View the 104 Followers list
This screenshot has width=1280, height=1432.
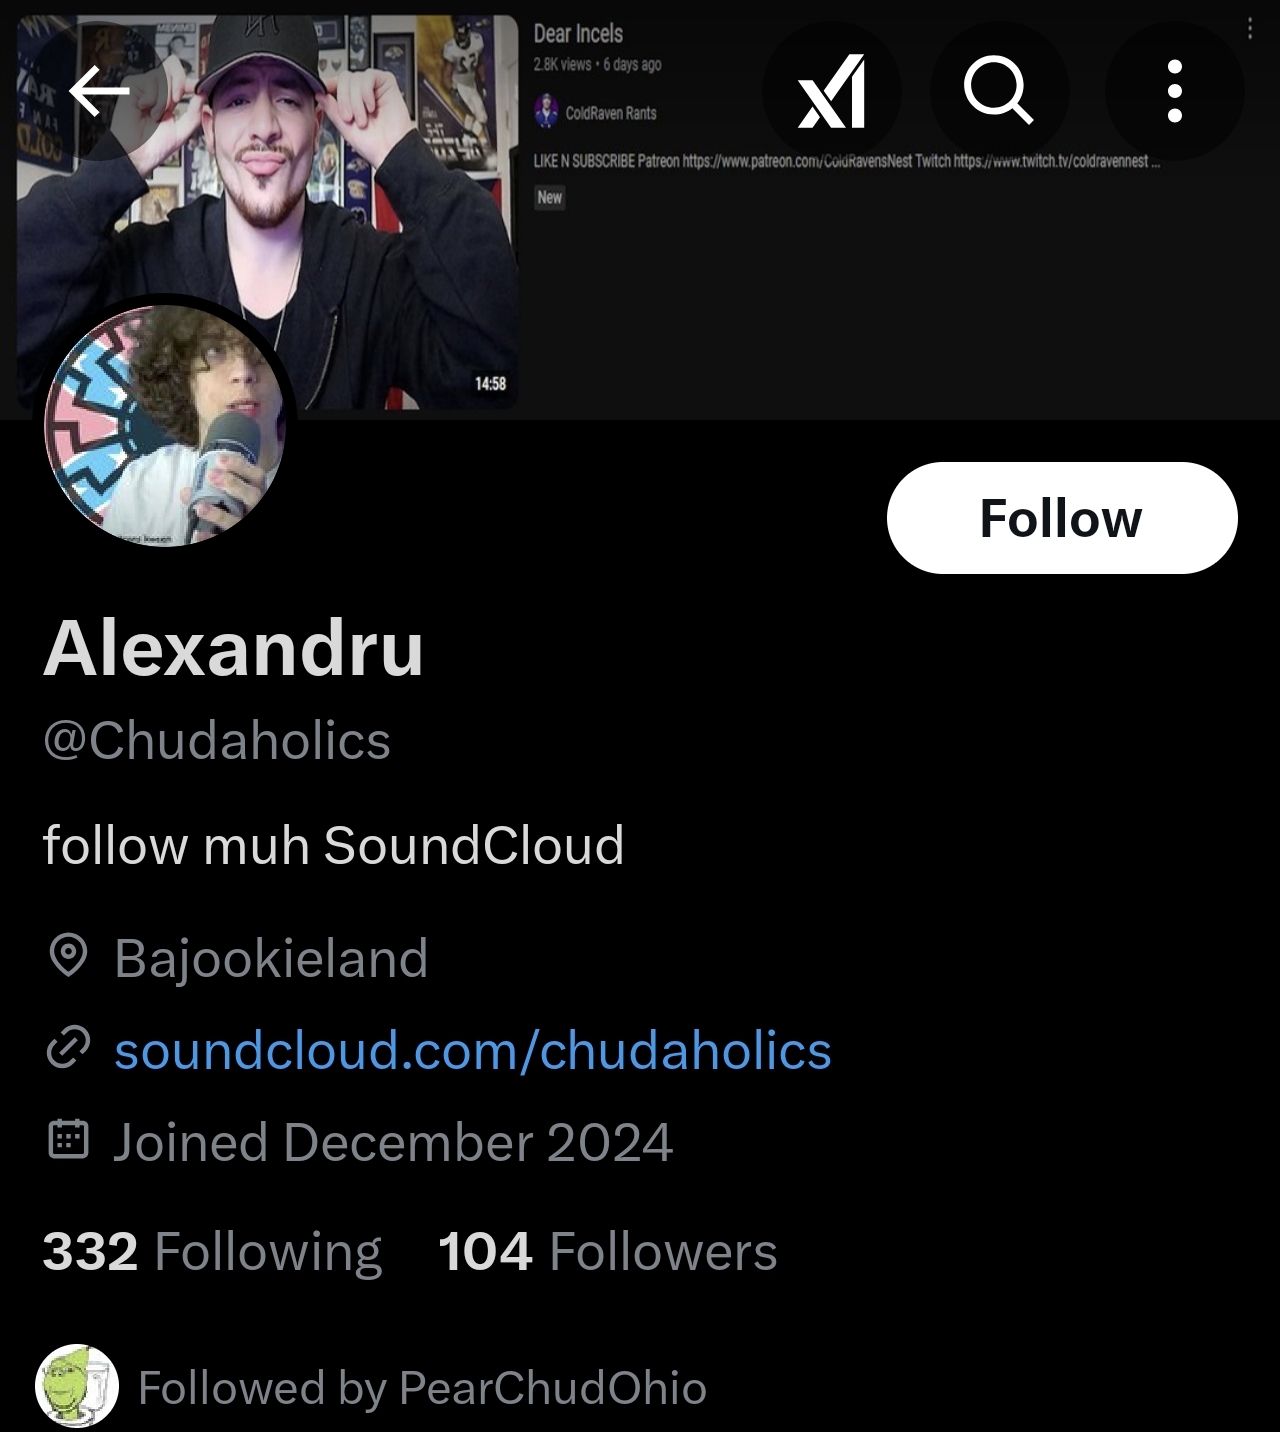pyautogui.click(x=608, y=1252)
